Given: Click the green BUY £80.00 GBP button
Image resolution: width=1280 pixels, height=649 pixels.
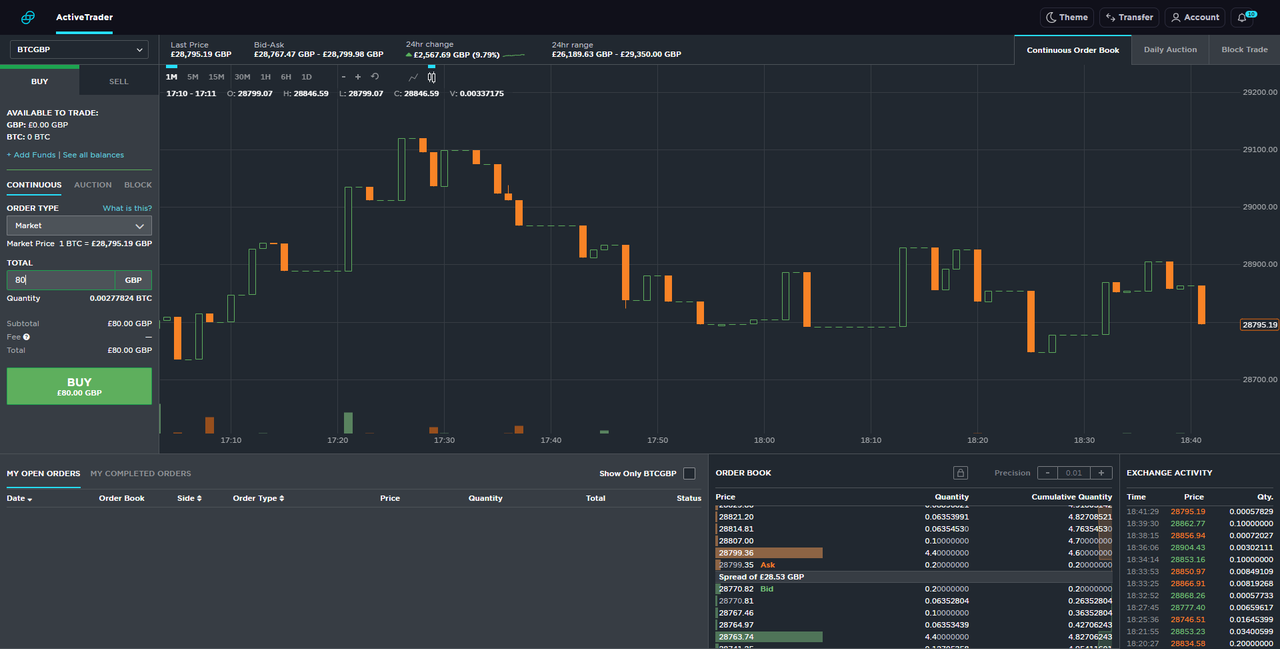Looking at the screenshot, I should click(x=79, y=386).
